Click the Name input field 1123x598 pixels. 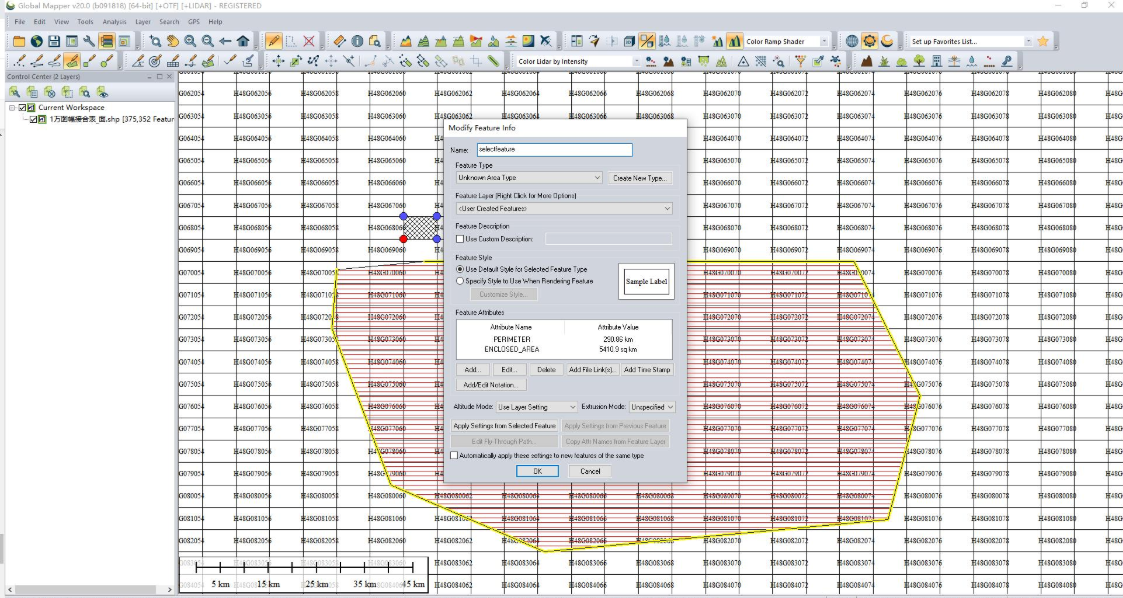(555, 150)
